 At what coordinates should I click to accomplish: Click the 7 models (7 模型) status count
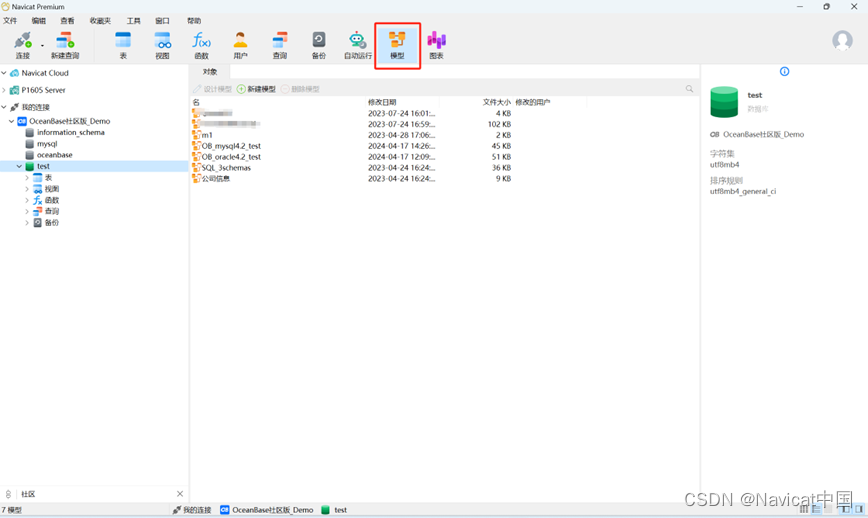click(x=11, y=510)
